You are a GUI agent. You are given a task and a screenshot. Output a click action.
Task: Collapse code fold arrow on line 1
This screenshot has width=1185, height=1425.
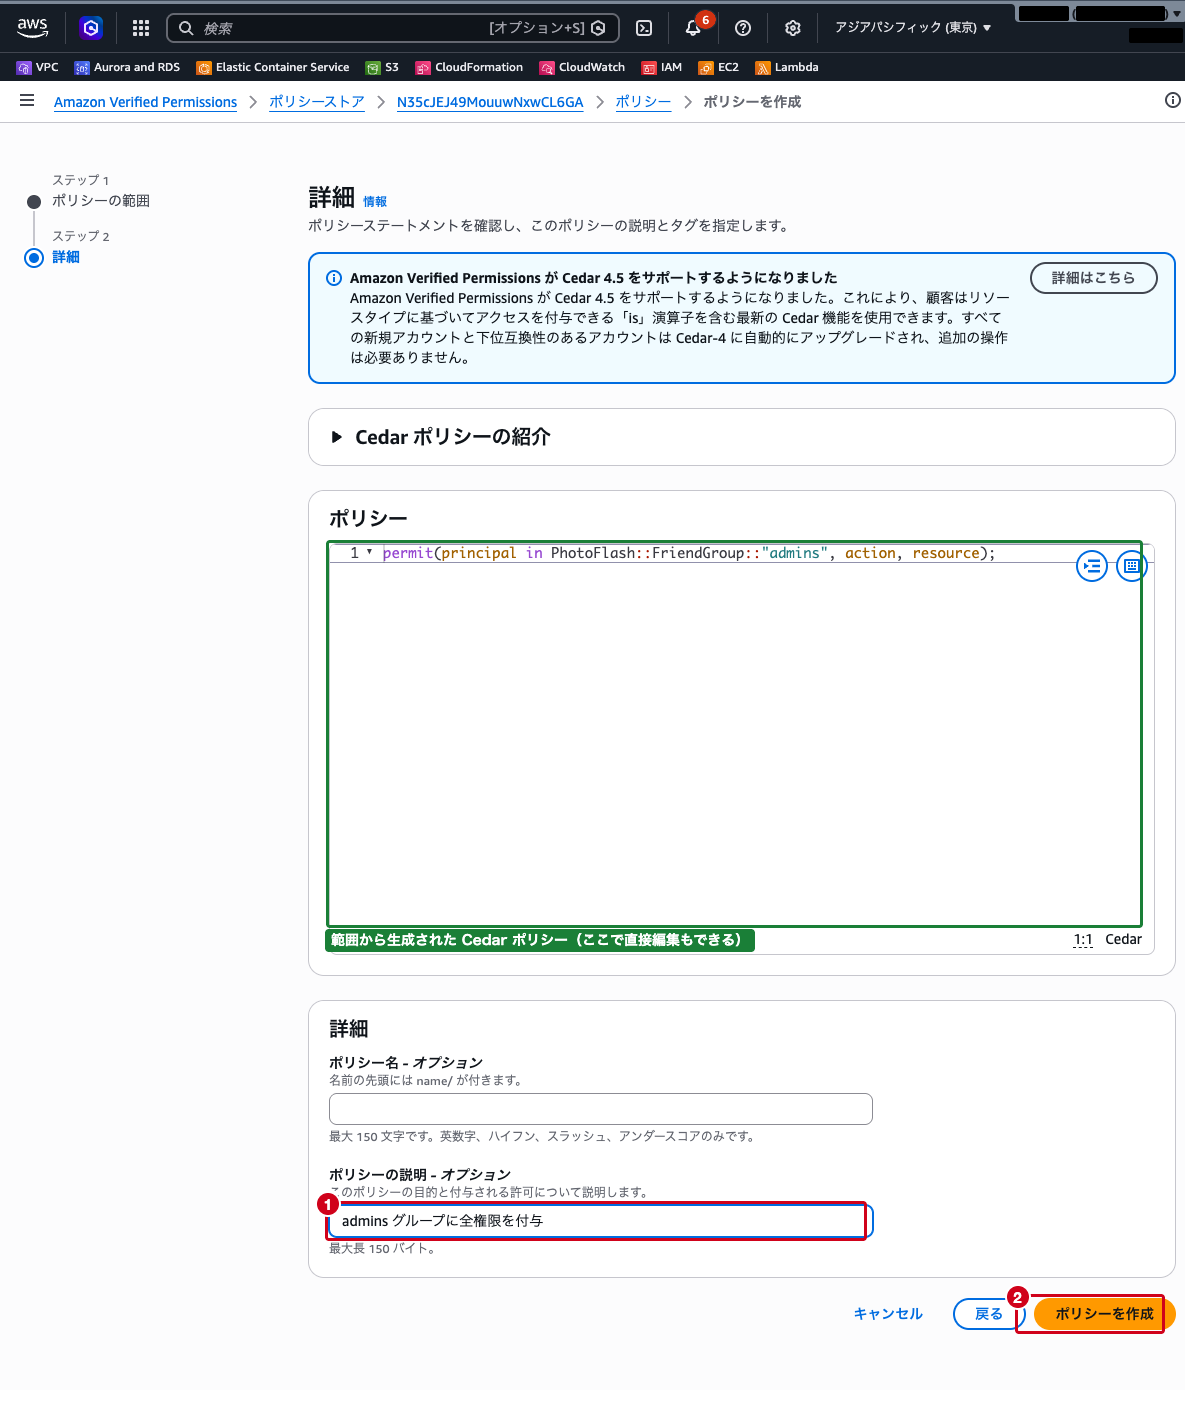coord(369,552)
